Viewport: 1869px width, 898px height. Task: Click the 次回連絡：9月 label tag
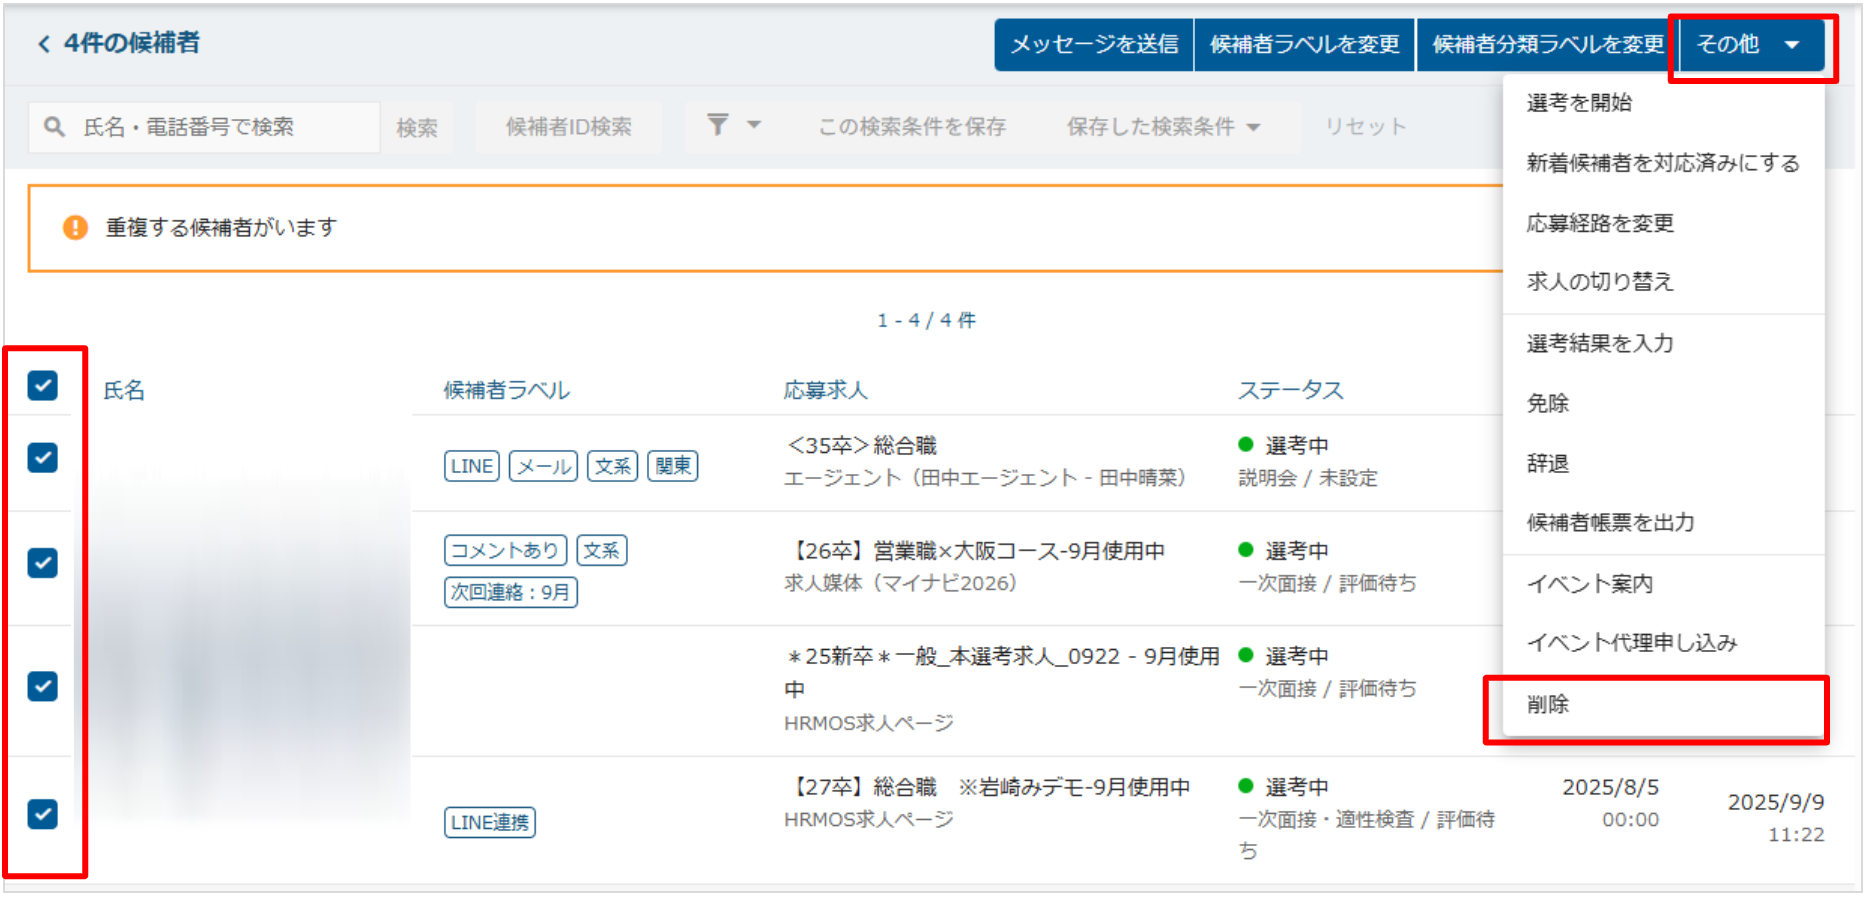pyautogui.click(x=510, y=592)
